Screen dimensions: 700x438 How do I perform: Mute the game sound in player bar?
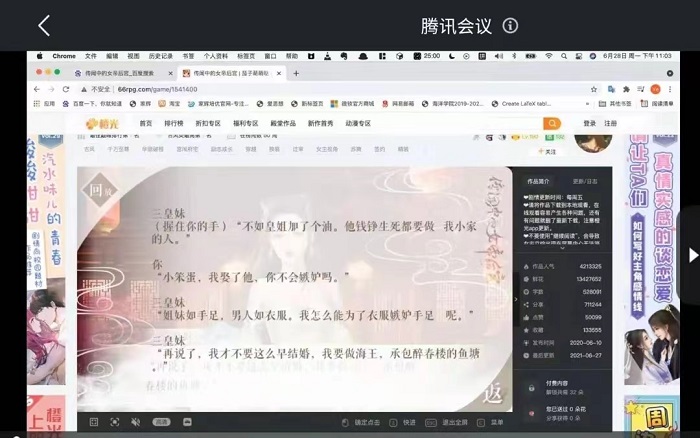pyautogui.click(x=136, y=422)
